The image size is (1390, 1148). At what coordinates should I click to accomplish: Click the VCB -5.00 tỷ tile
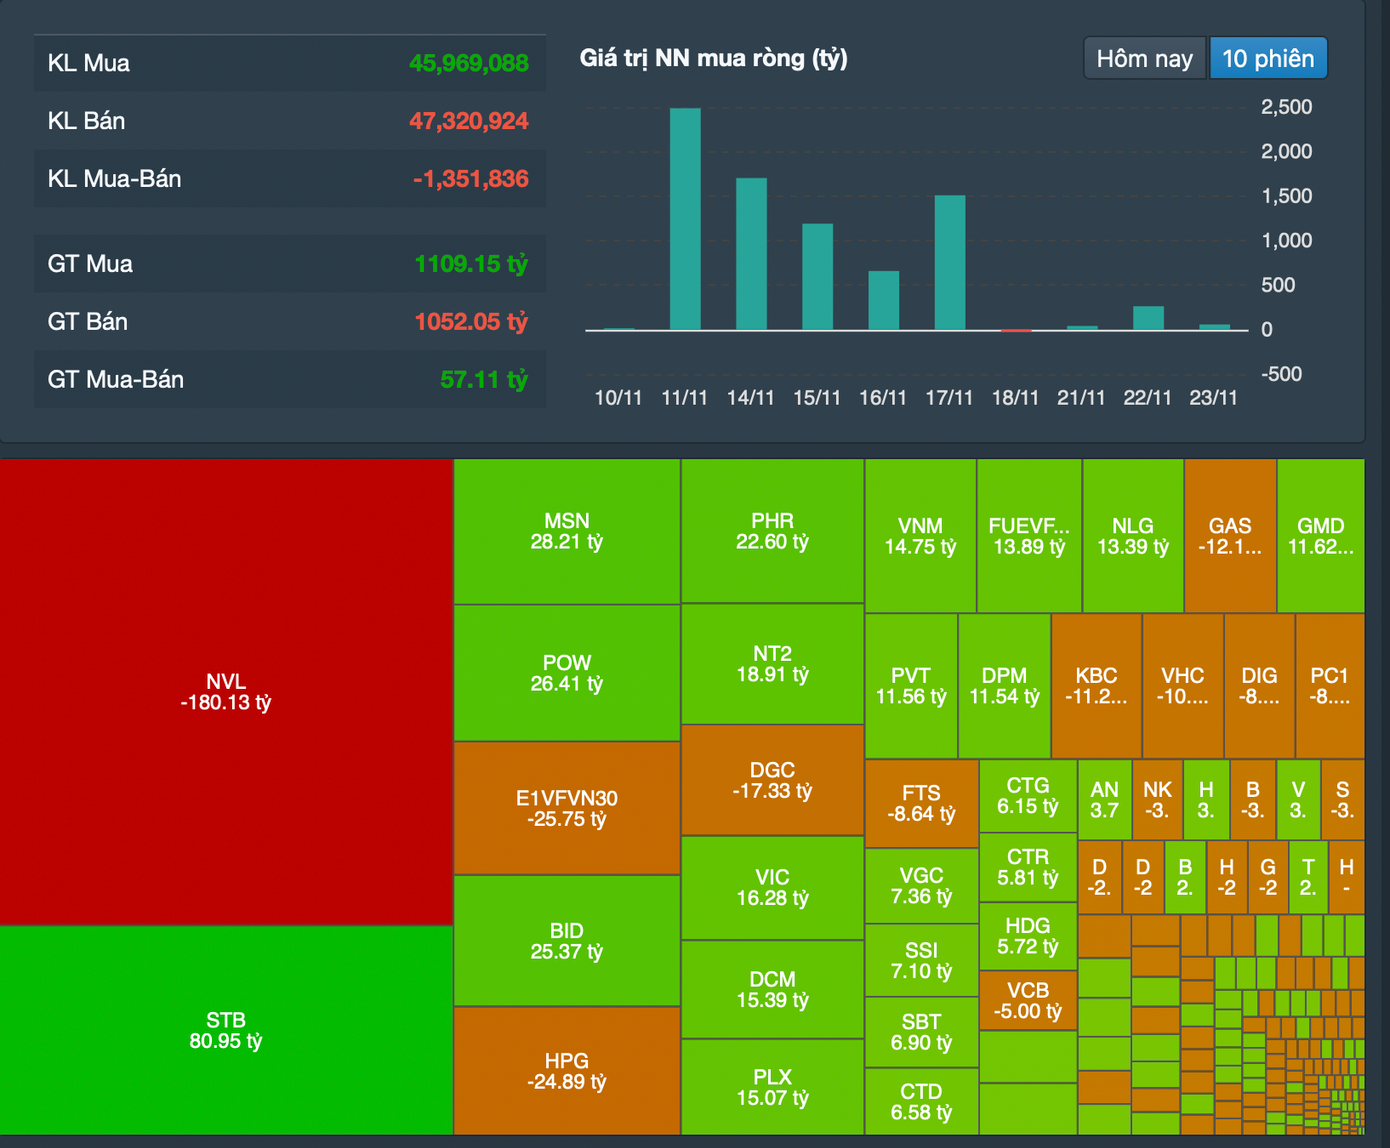(x=1028, y=1000)
